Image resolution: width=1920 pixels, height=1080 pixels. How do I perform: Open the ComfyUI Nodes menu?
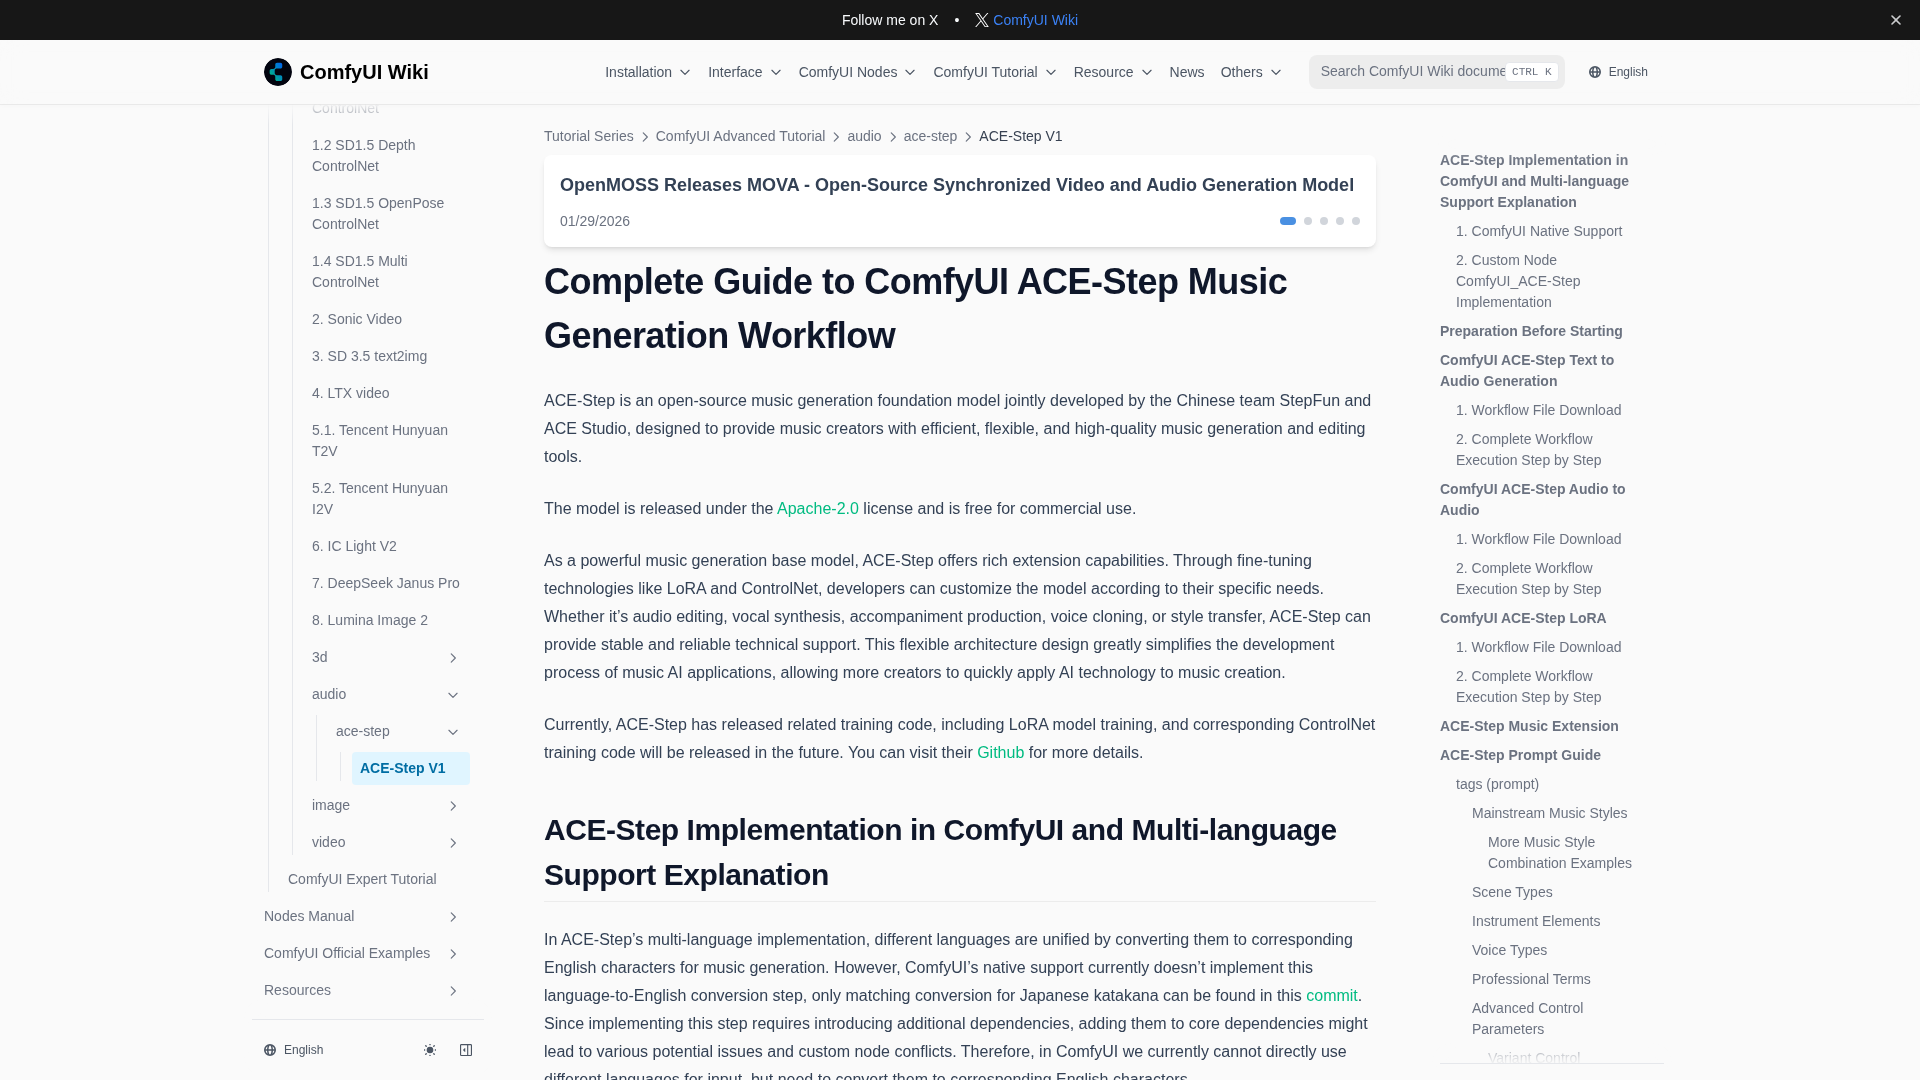pyautogui.click(x=857, y=72)
